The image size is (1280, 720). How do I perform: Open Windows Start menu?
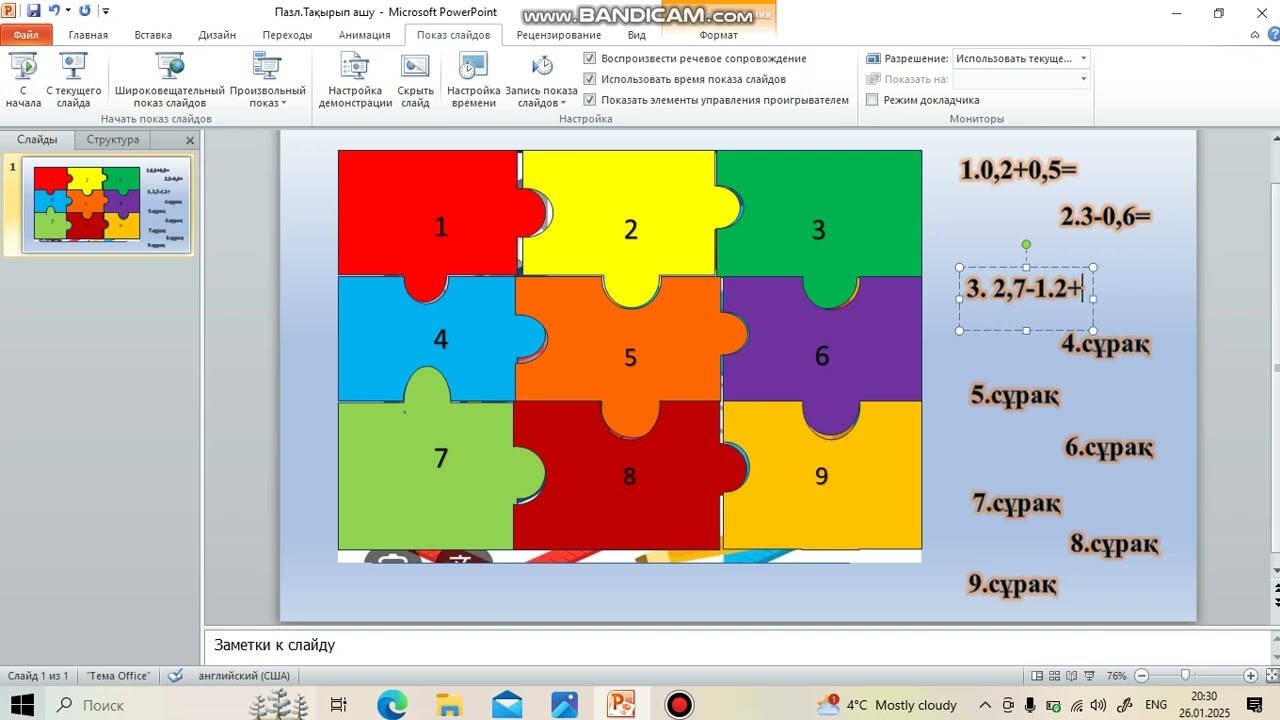click(22, 705)
